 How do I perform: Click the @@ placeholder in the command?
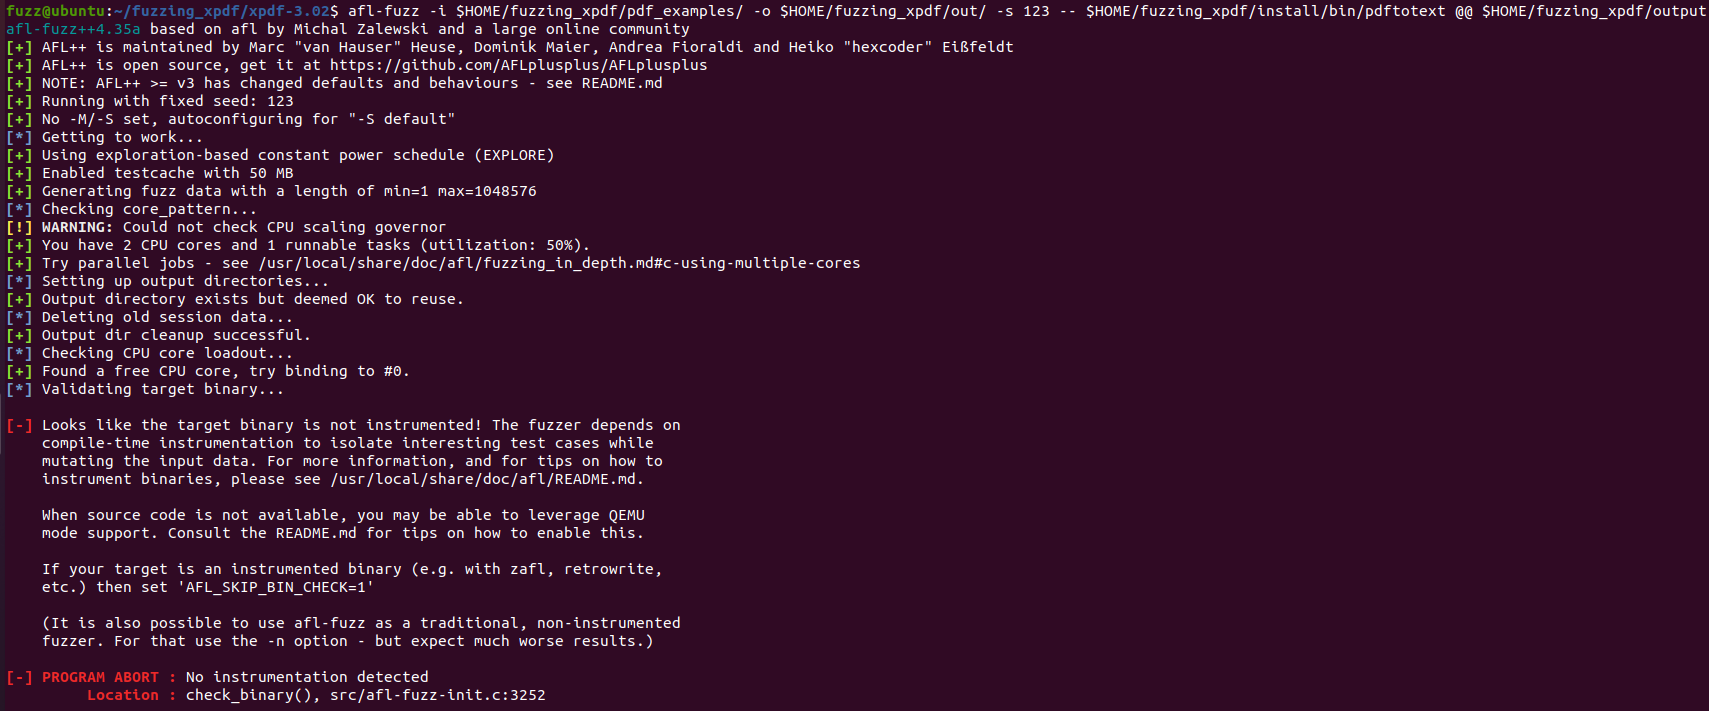click(1463, 11)
